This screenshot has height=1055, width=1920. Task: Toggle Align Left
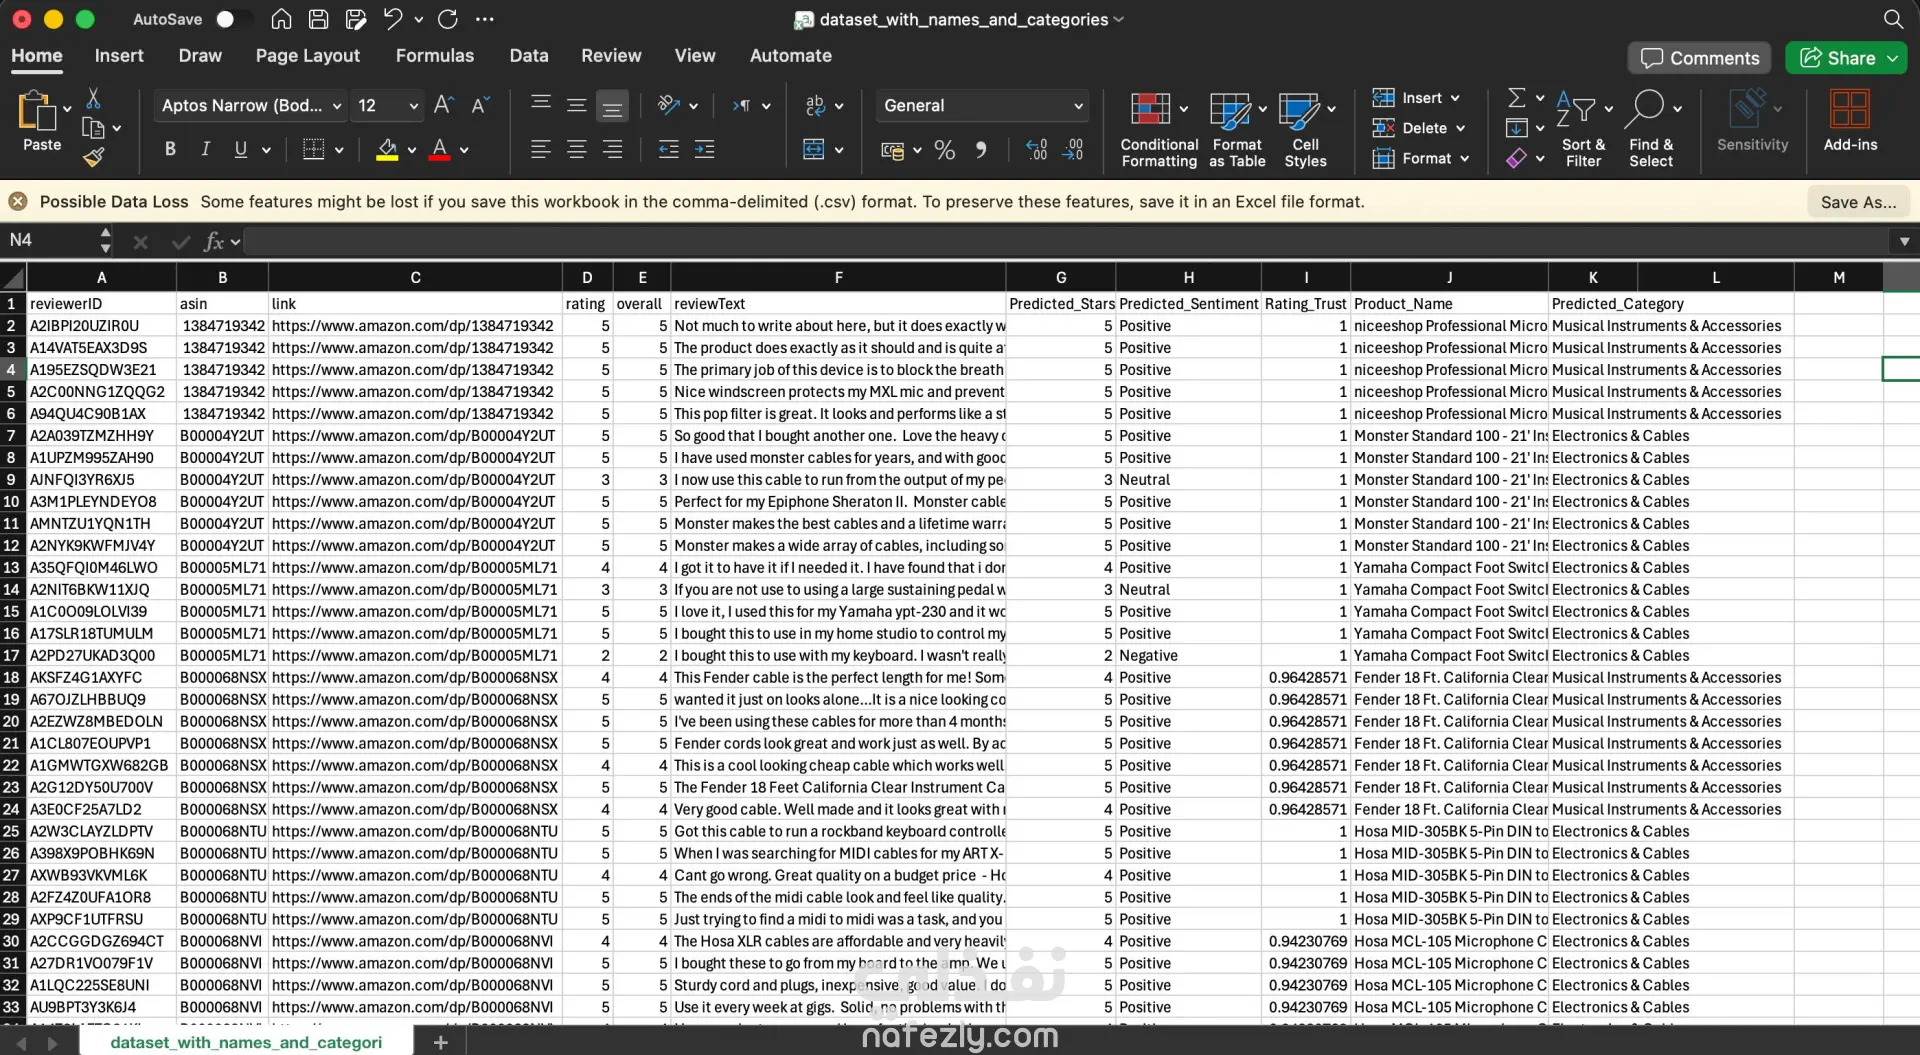click(x=541, y=149)
